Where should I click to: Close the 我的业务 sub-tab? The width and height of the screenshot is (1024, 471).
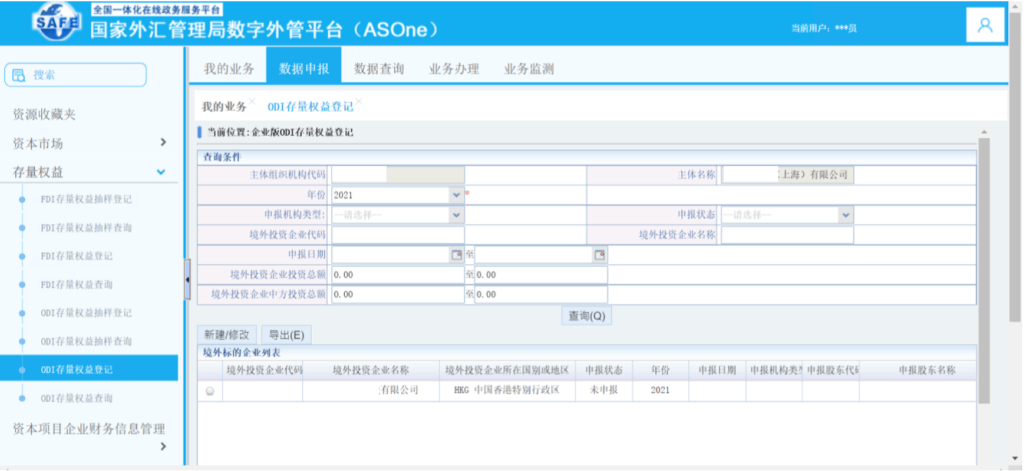(253, 101)
